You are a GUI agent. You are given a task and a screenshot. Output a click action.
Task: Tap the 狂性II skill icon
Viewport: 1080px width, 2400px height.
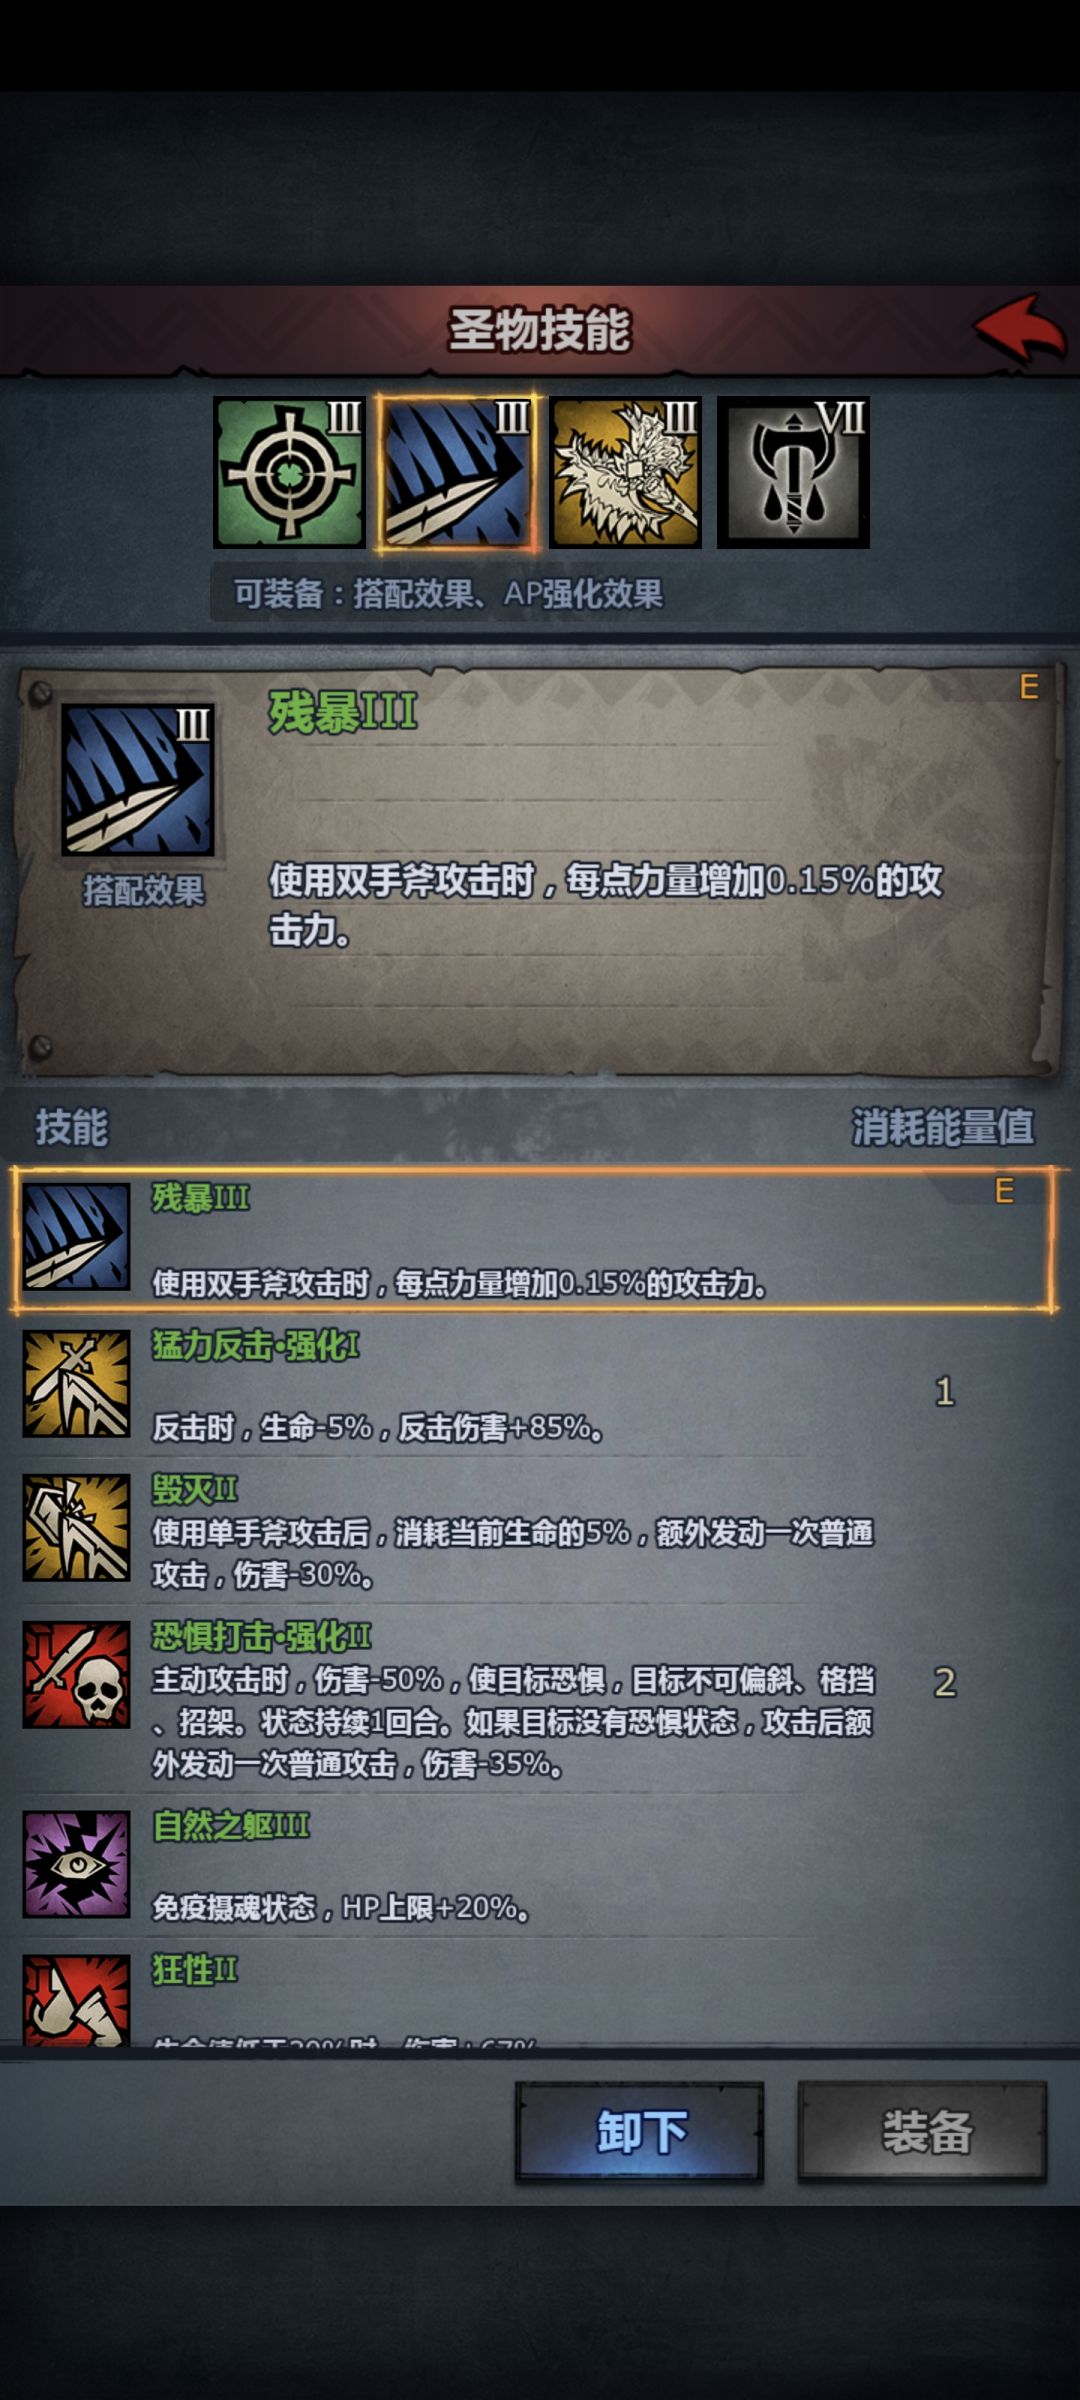76,2000
